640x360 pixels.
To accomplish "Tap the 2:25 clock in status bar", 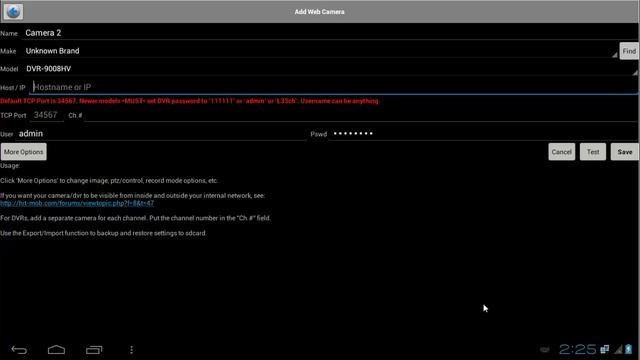I will point(578,349).
